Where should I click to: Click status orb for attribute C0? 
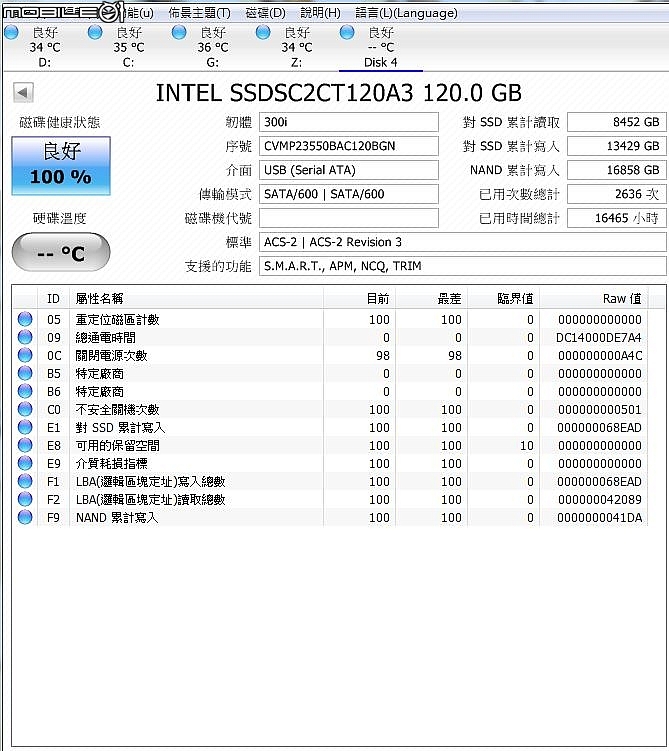pos(25,409)
